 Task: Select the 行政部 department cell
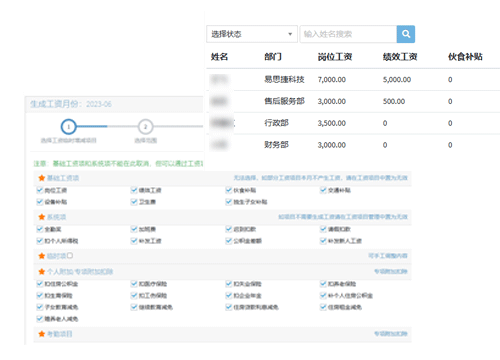pos(276,123)
